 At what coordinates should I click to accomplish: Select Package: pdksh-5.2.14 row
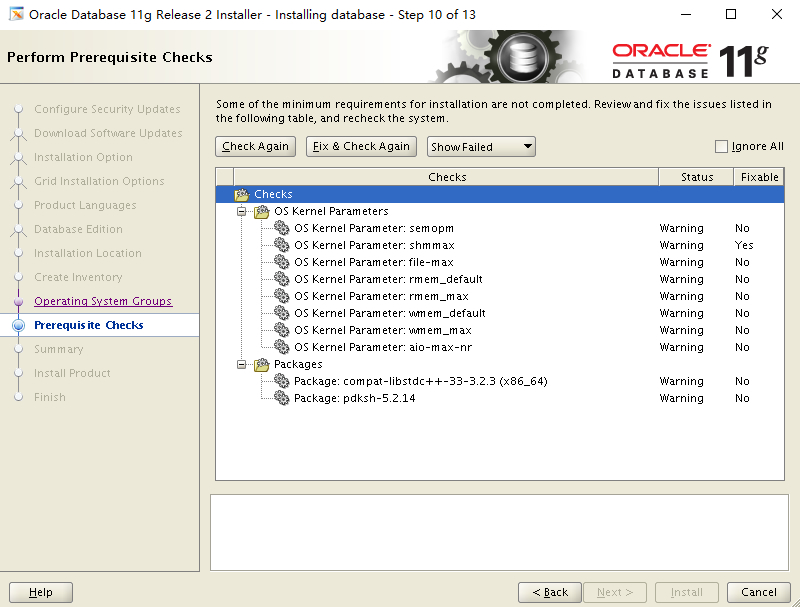coord(500,398)
